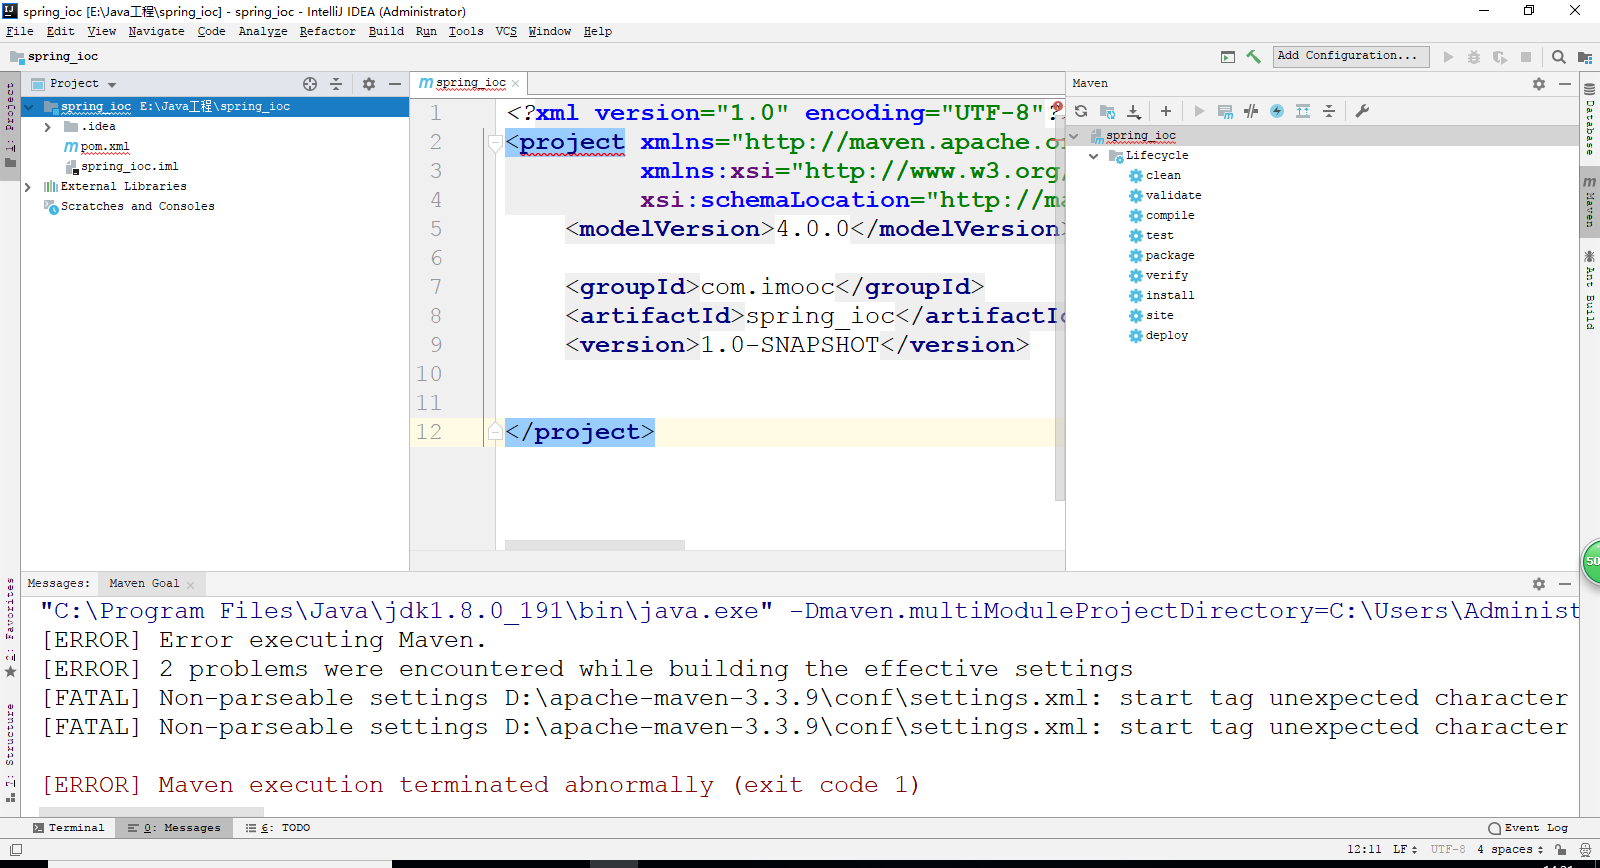Download sources and documentation in Maven panel
Image resolution: width=1600 pixels, height=868 pixels.
[x=1133, y=111]
